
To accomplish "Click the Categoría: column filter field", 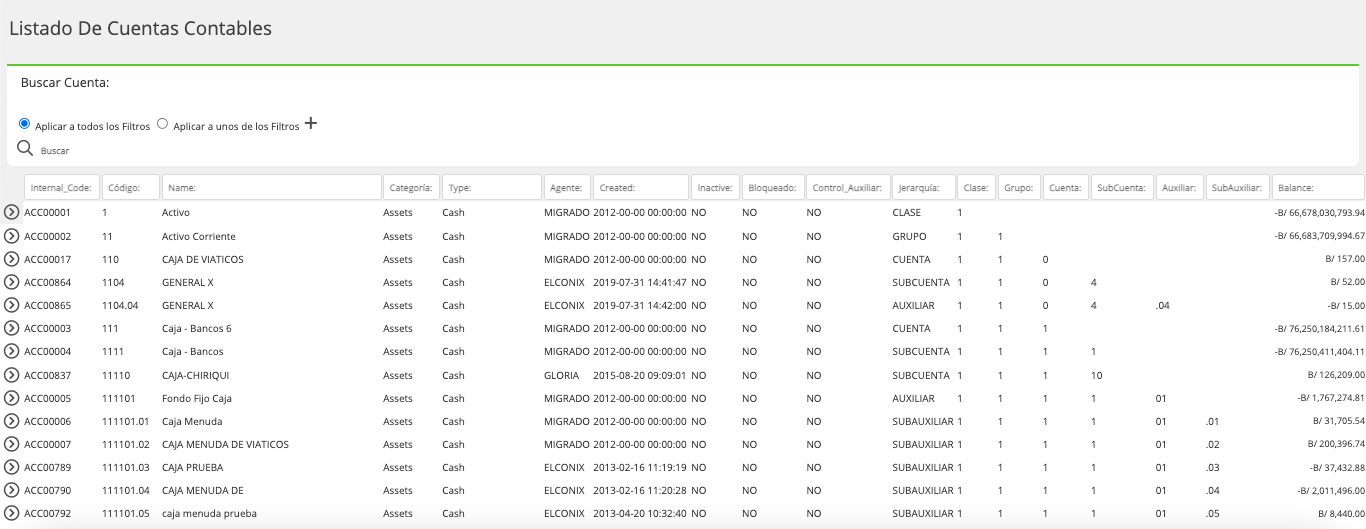I will [x=411, y=187].
